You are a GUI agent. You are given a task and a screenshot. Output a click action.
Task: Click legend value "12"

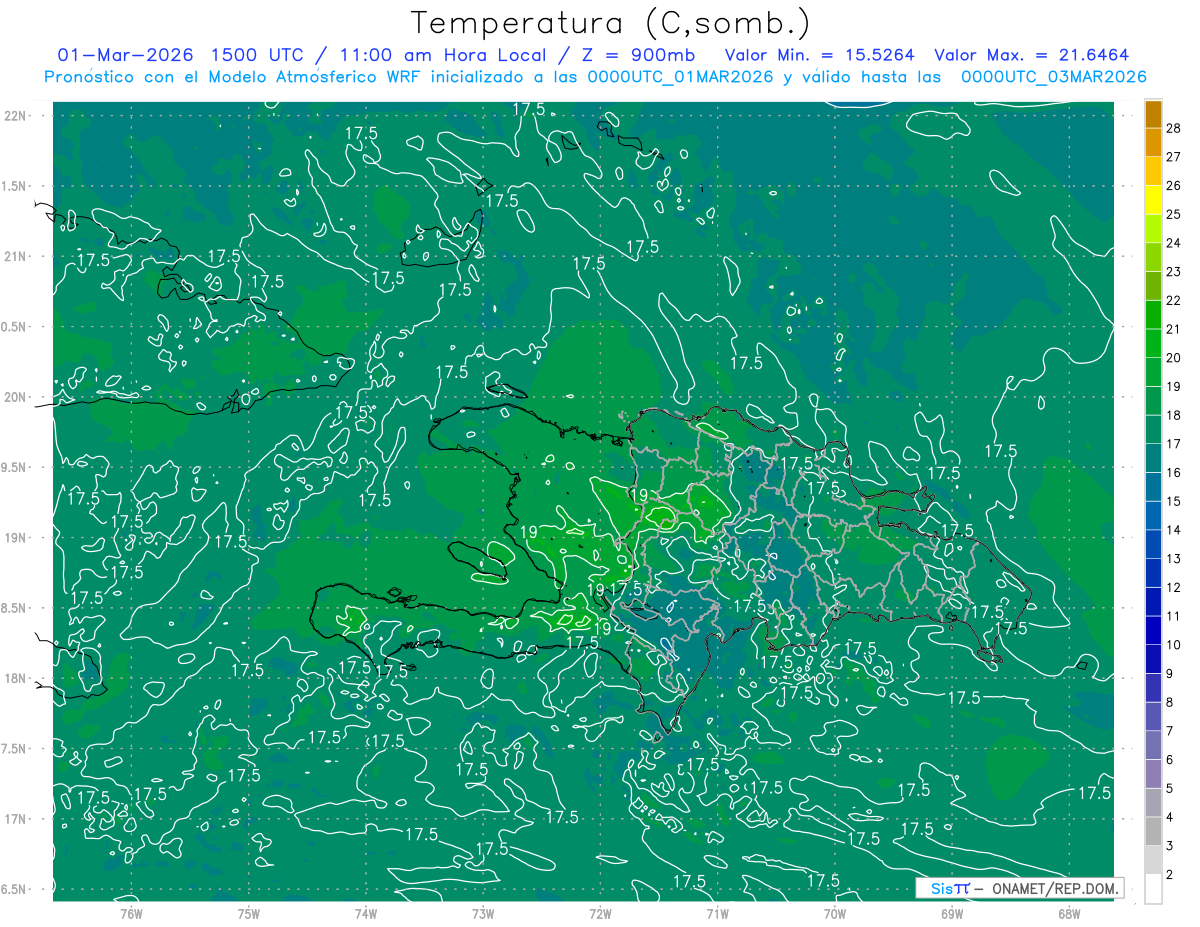point(1175,588)
